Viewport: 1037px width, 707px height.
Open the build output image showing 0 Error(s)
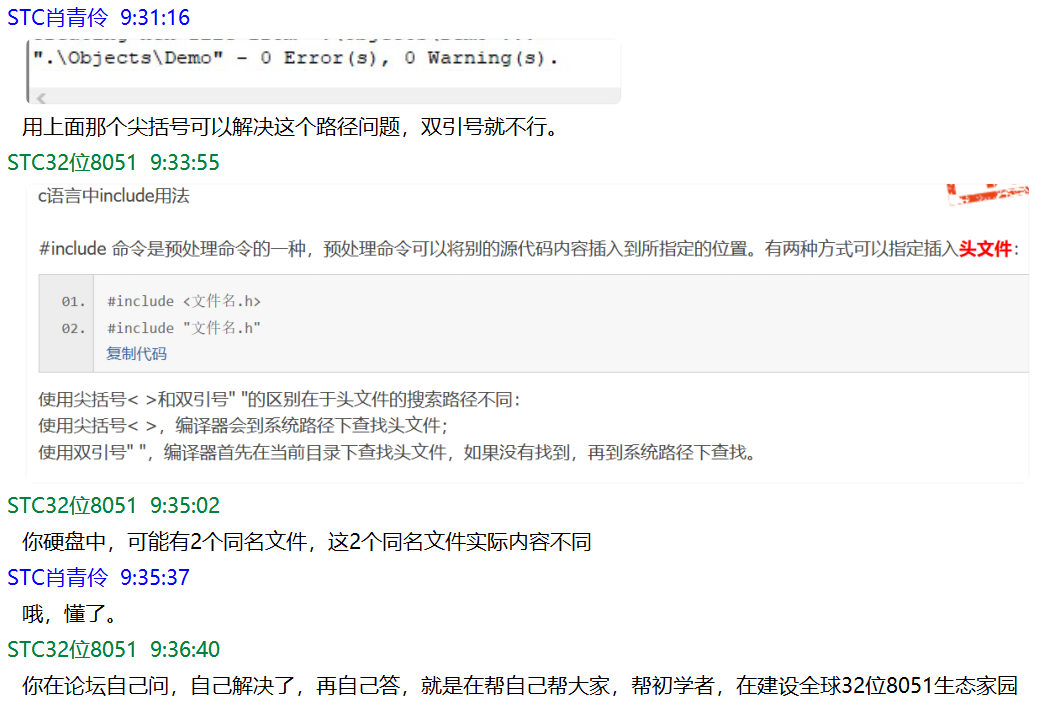click(323, 70)
